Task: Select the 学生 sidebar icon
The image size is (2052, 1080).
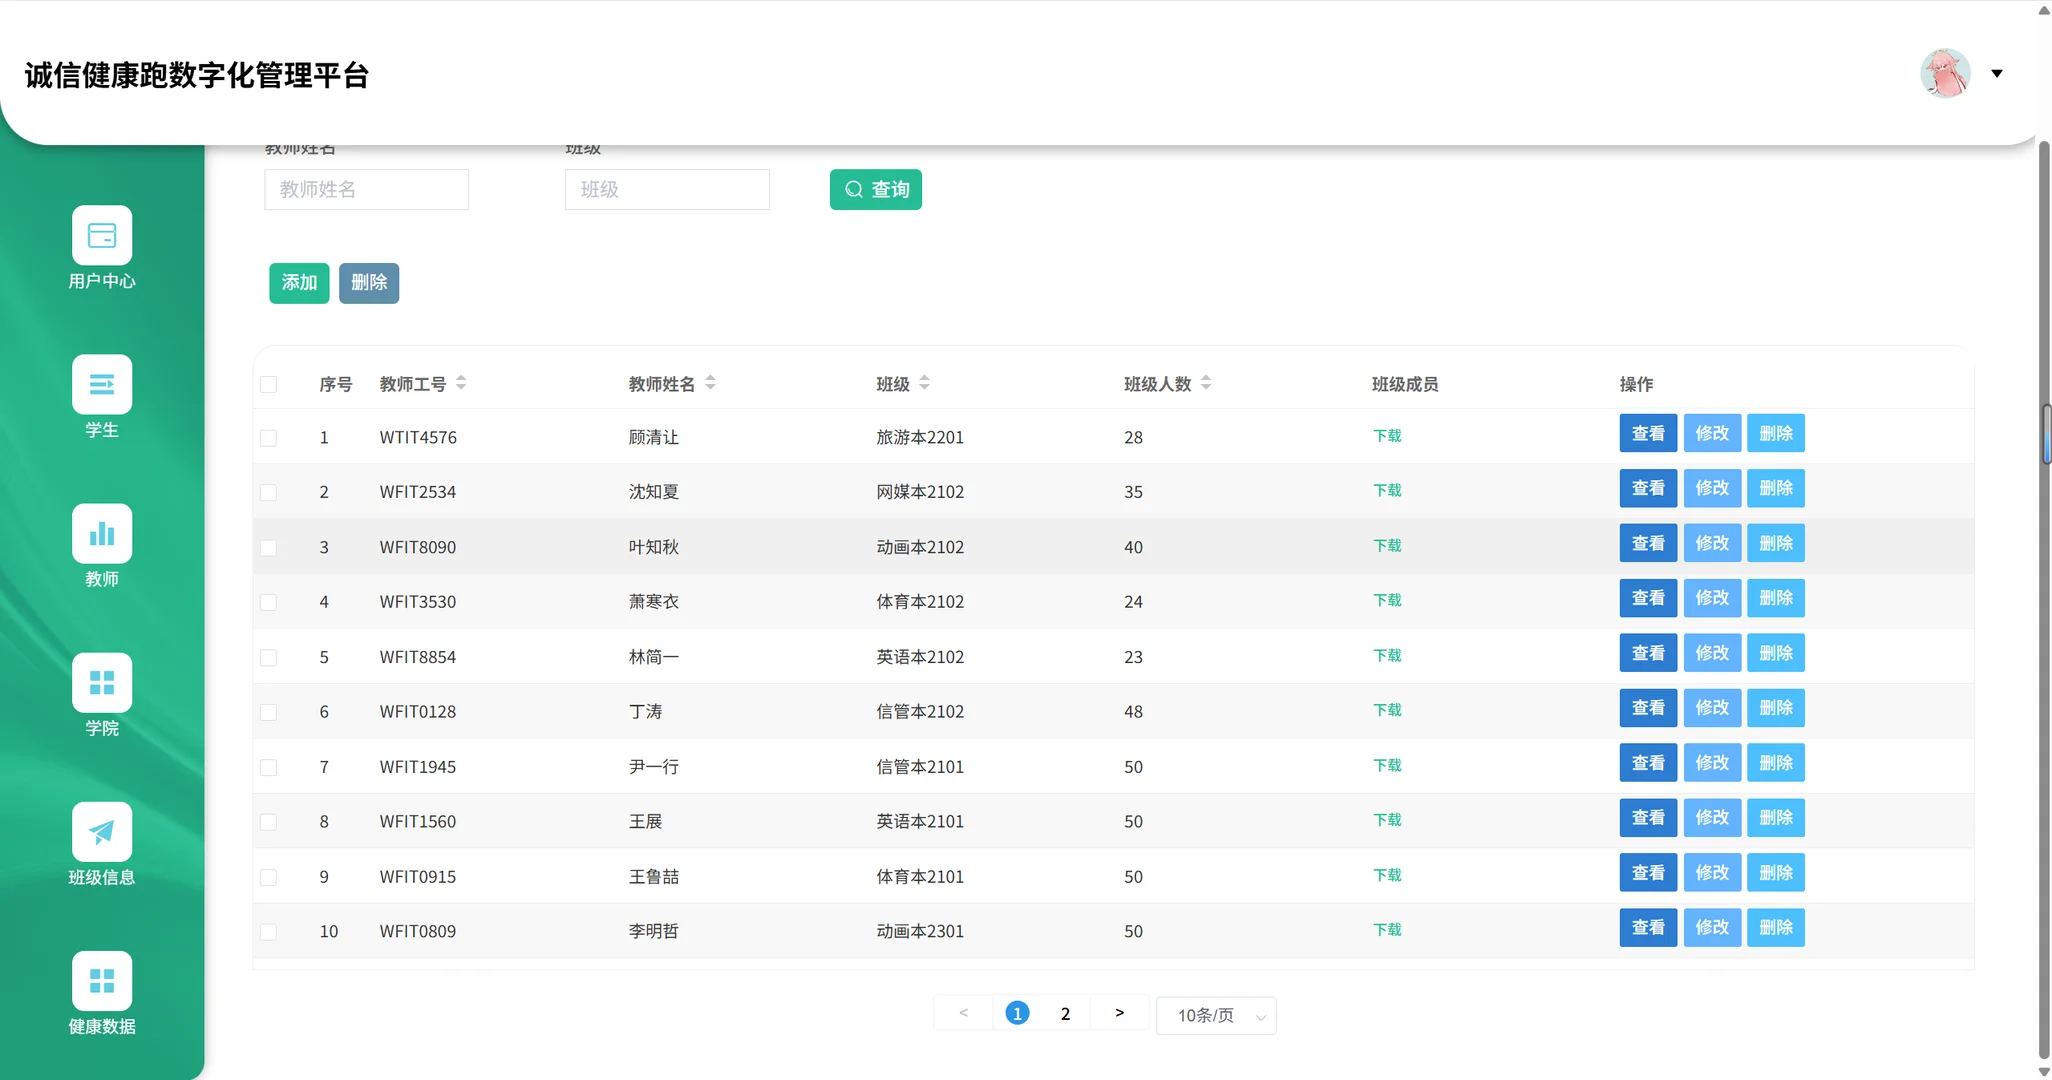Action: [x=101, y=384]
